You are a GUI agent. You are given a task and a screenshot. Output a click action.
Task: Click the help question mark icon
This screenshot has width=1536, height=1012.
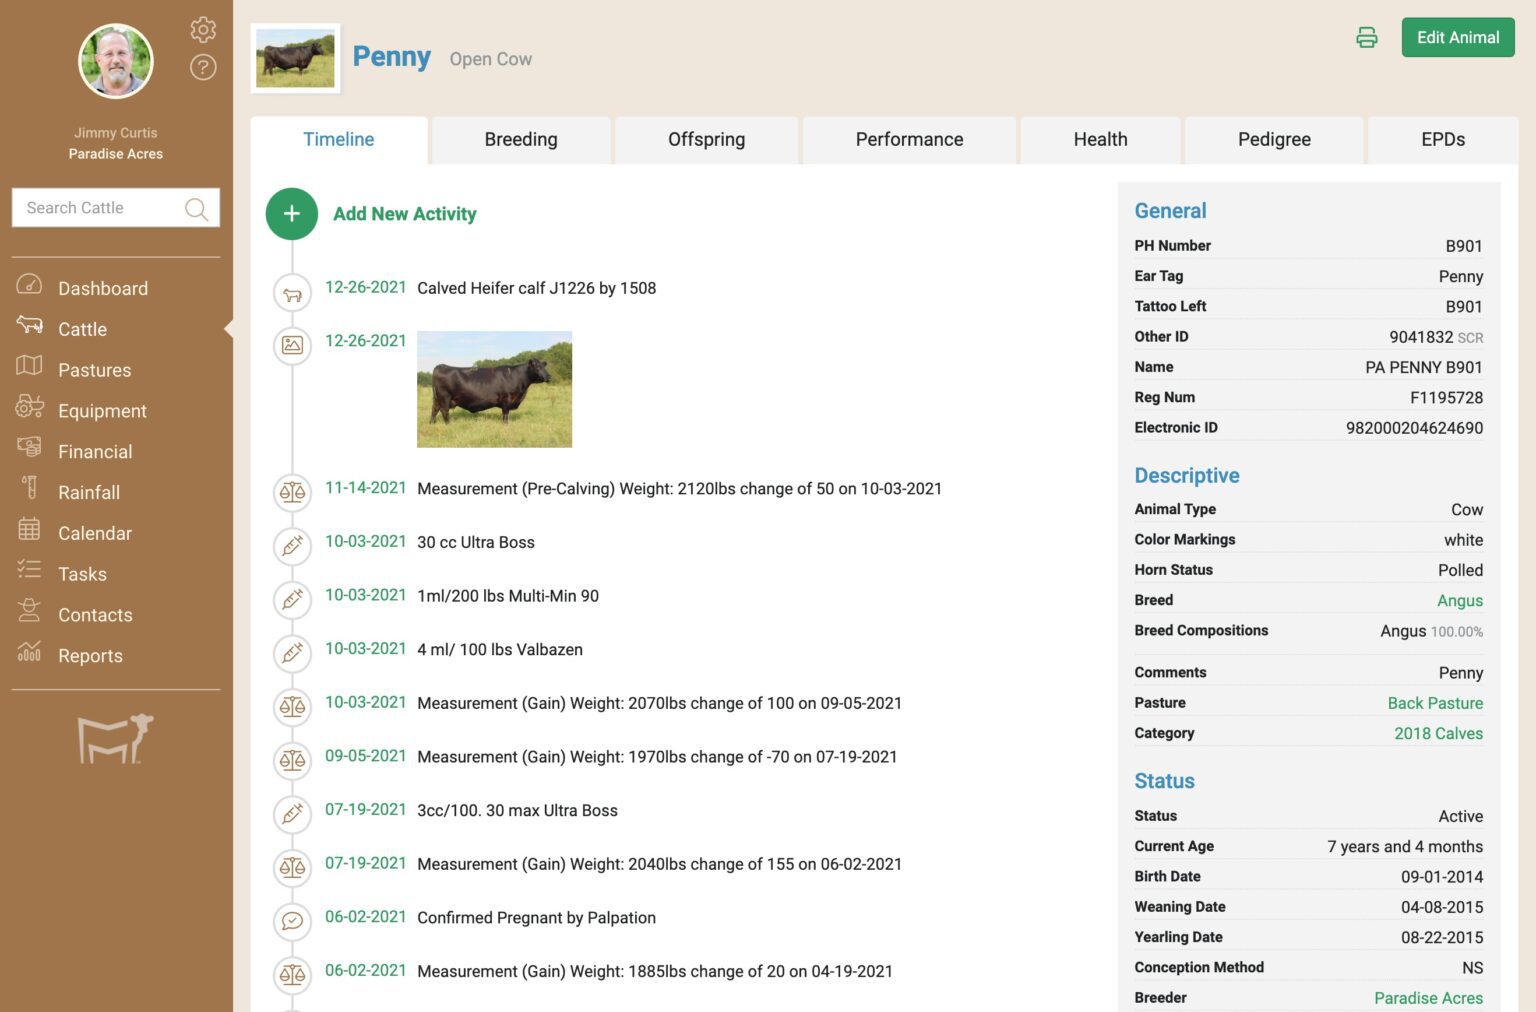pyautogui.click(x=203, y=67)
